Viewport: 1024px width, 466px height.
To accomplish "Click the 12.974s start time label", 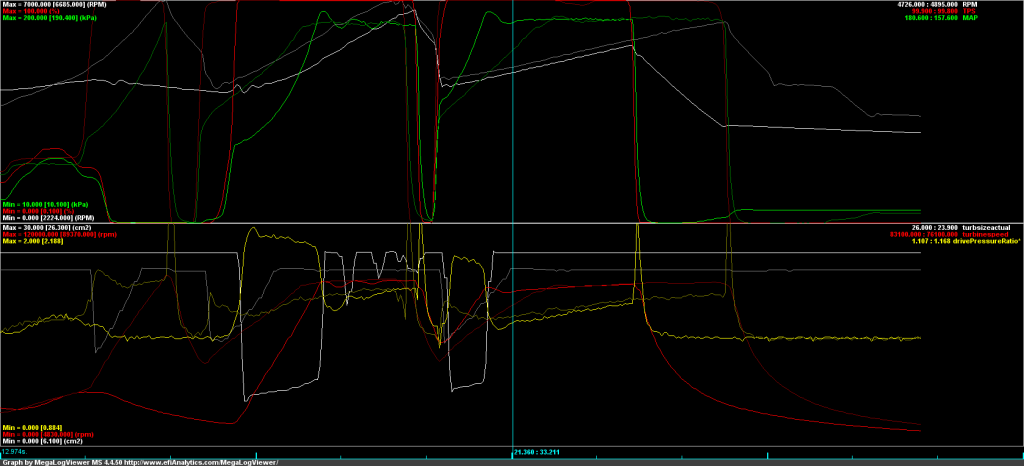I will pyautogui.click(x=14, y=452).
